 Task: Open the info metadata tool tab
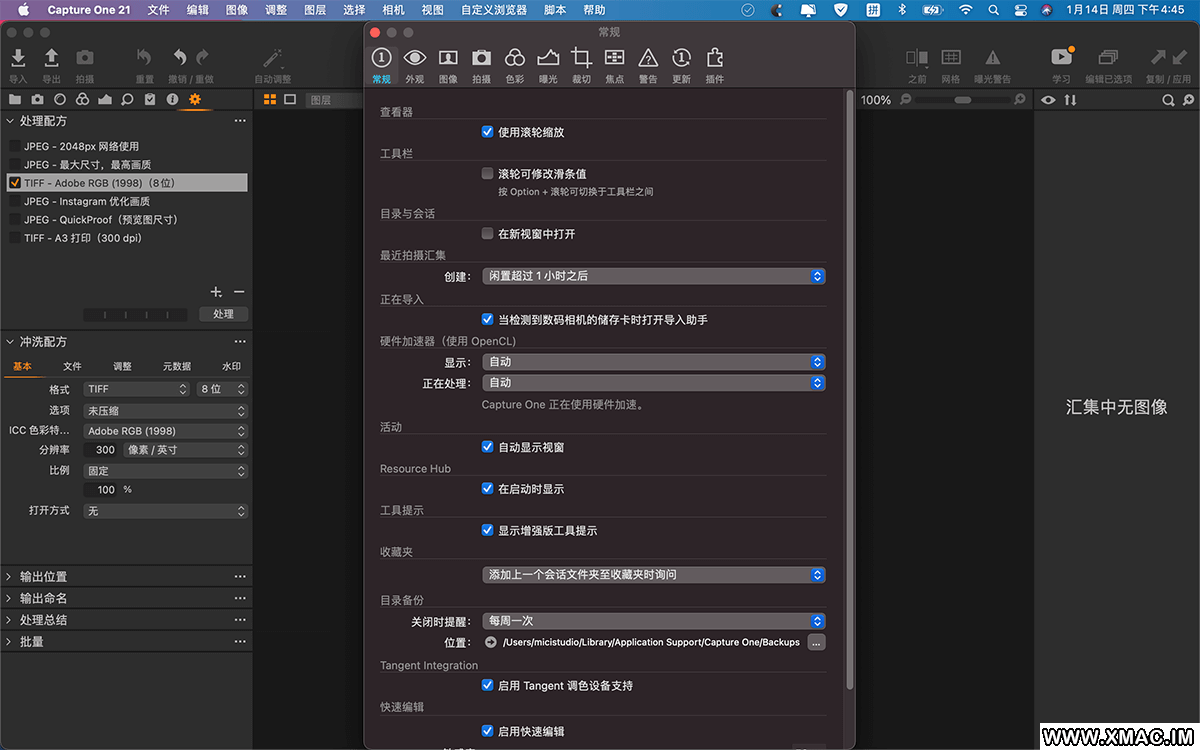172,99
